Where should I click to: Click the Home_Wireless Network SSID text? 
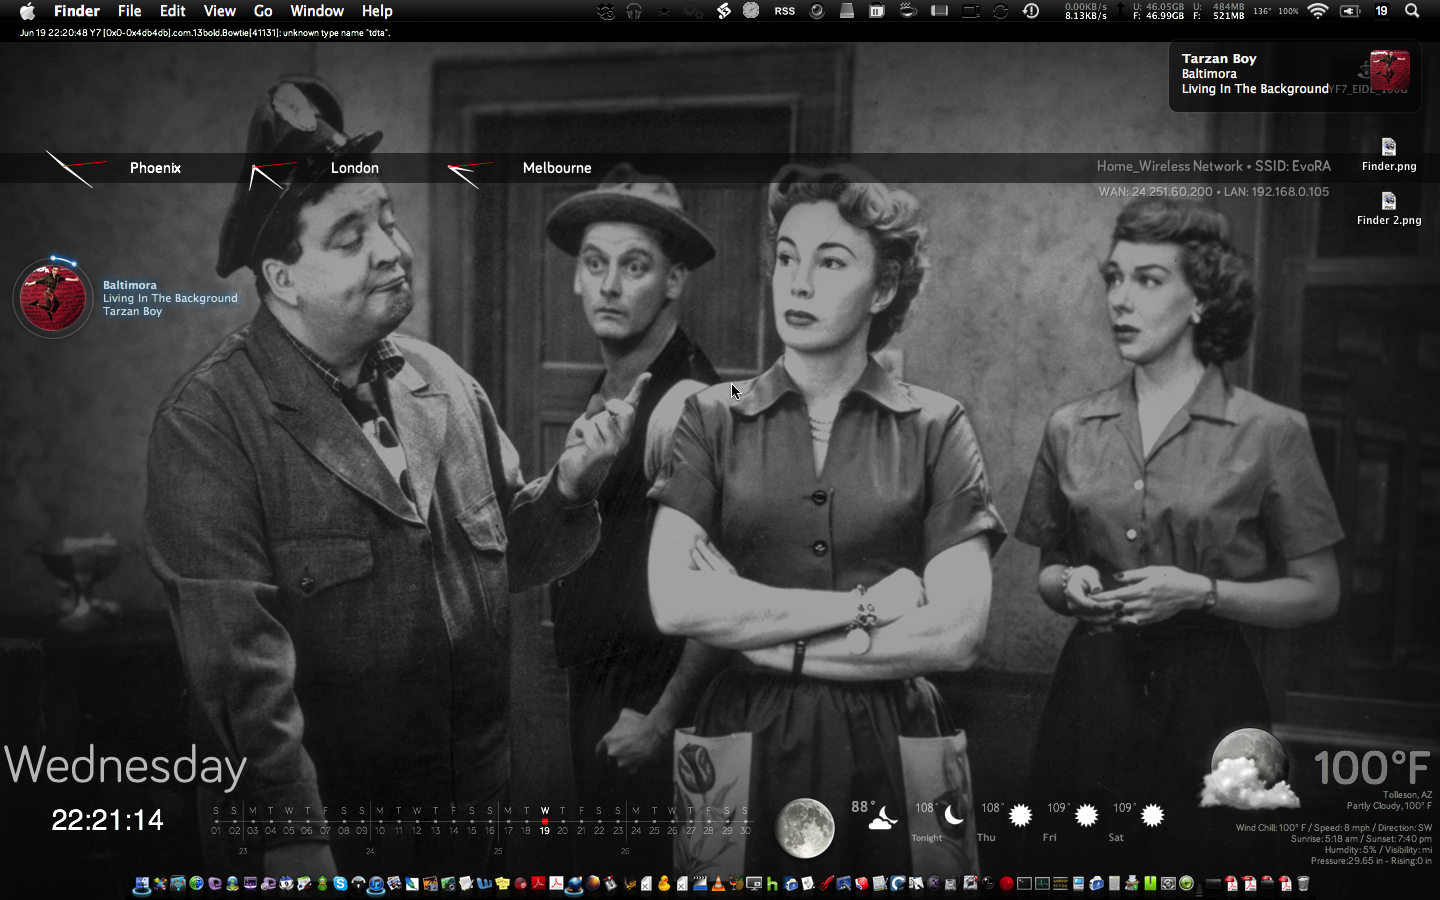[1214, 166]
